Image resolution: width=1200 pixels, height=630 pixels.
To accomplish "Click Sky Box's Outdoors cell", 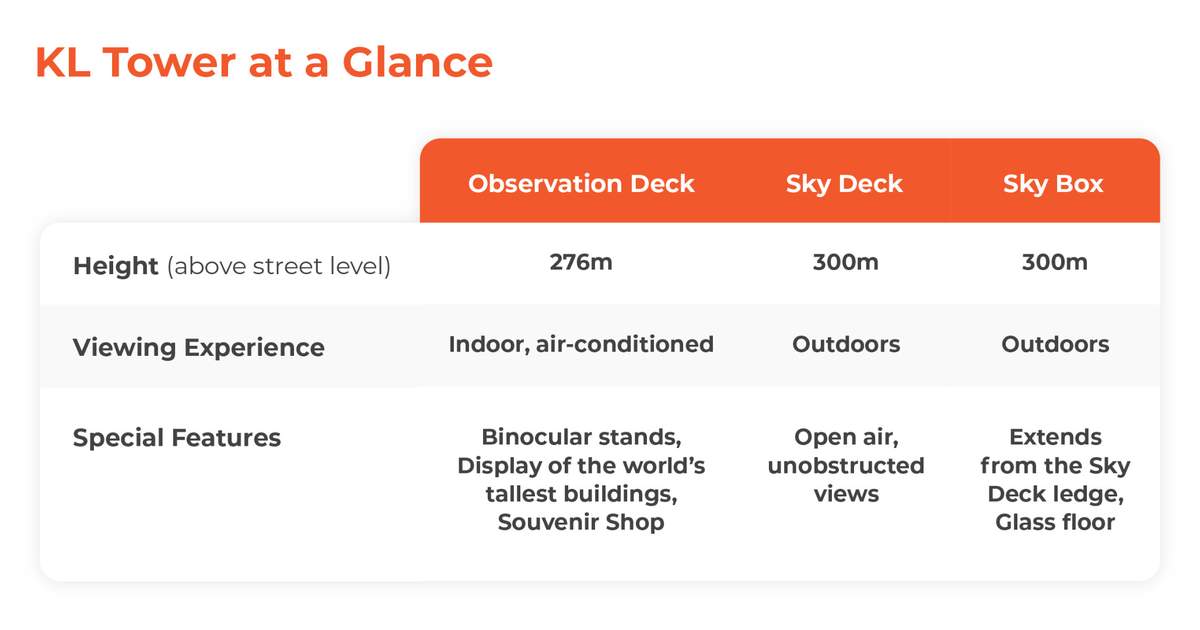I will pos(1055,345).
